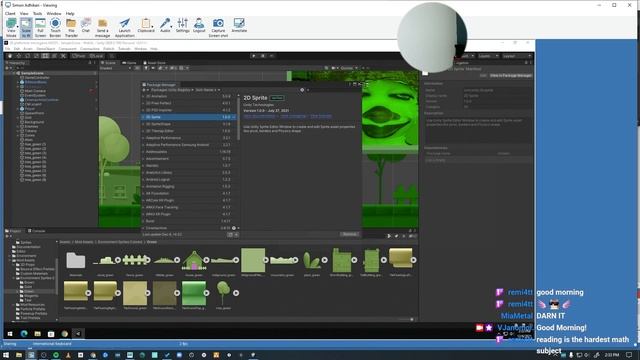Select house_green asset thumbnail
Image resolution: width=640 pixels, height=360 pixels.
[194, 260]
